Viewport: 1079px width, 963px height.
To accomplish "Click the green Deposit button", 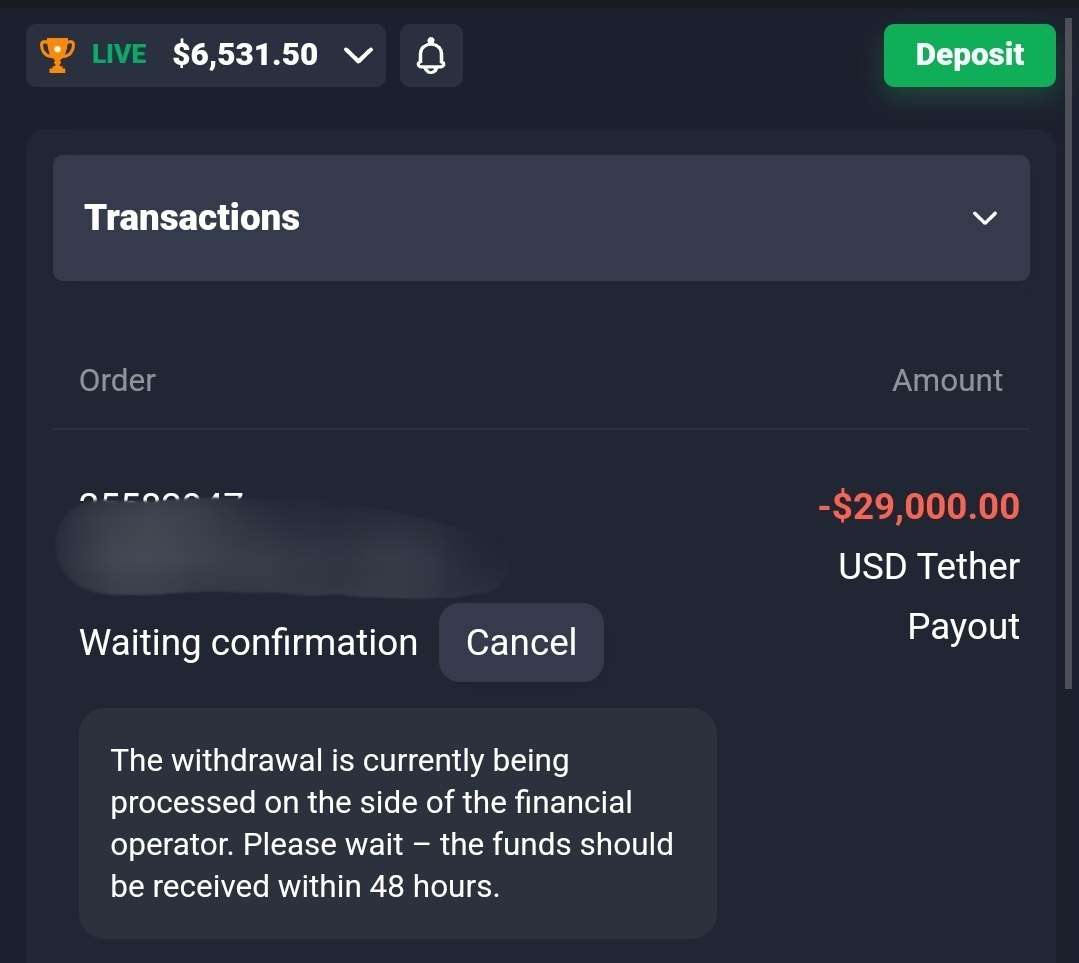I will (x=969, y=55).
